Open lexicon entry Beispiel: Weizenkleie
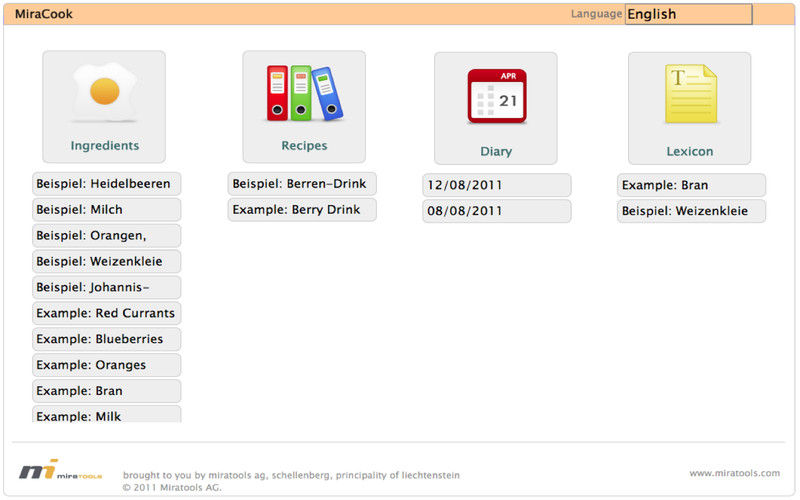Viewport: 800px width, 500px height. (x=691, y=211)
